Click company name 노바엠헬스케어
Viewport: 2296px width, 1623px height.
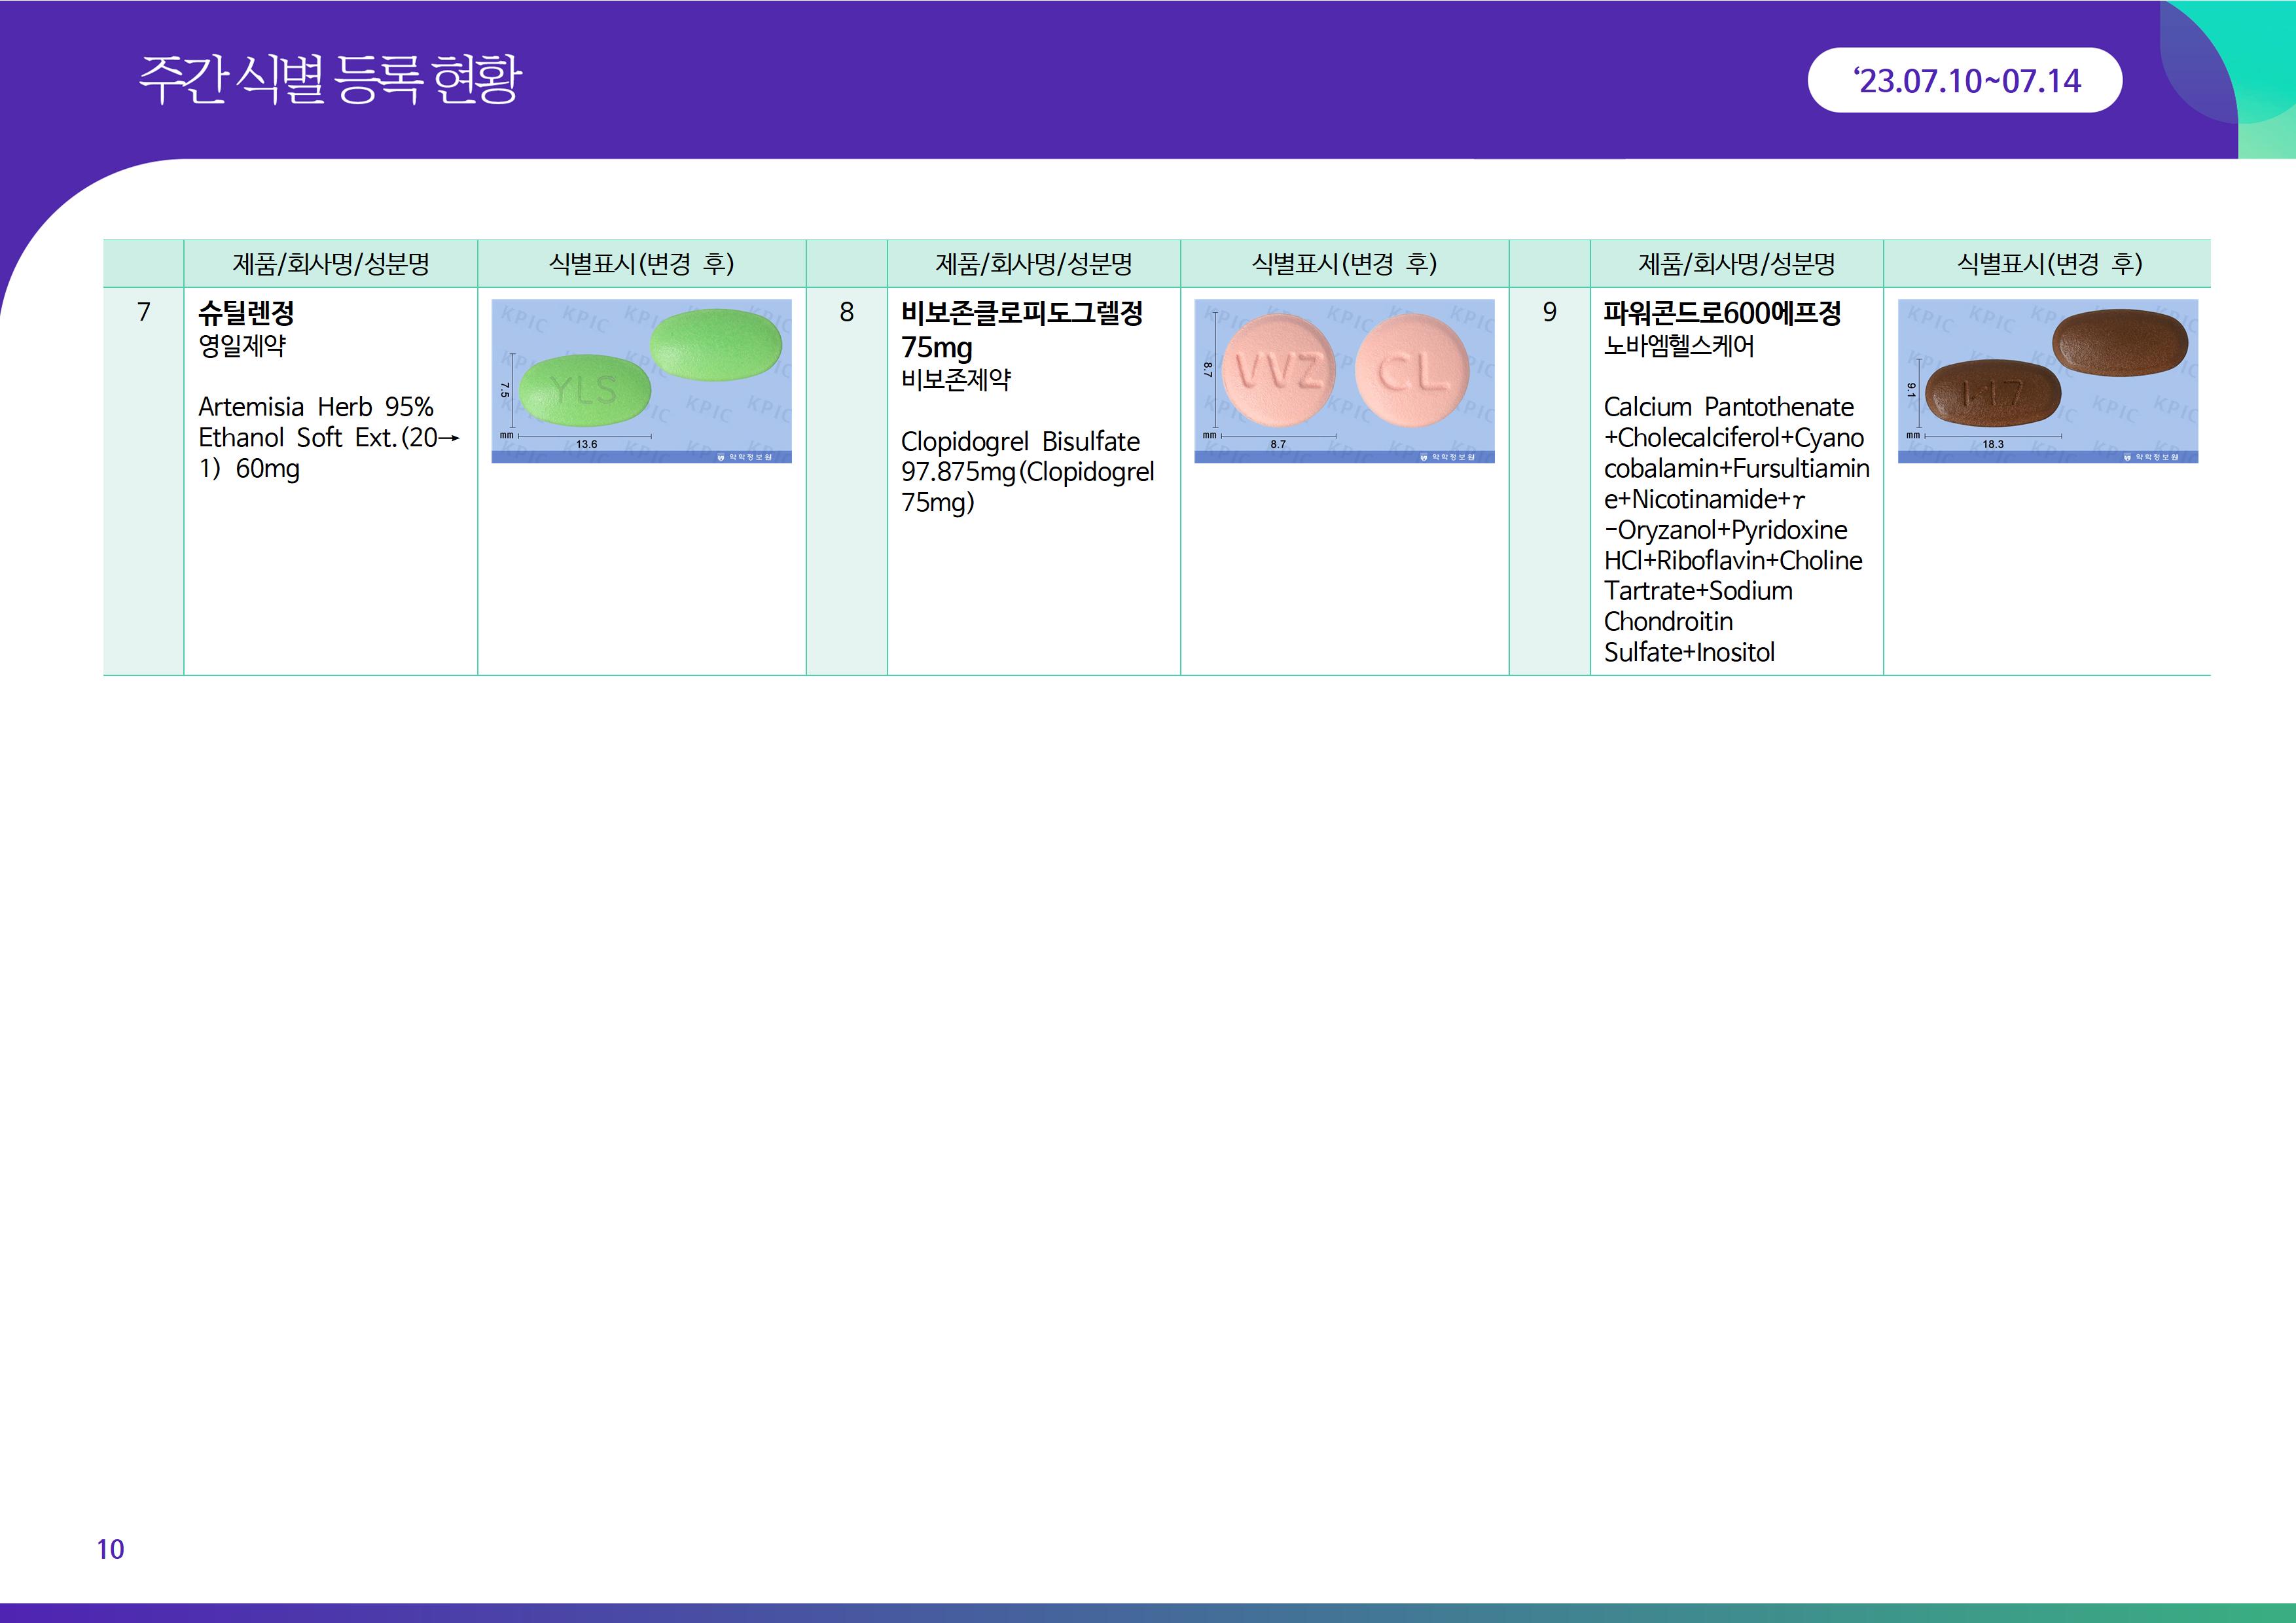point(1679,347)
